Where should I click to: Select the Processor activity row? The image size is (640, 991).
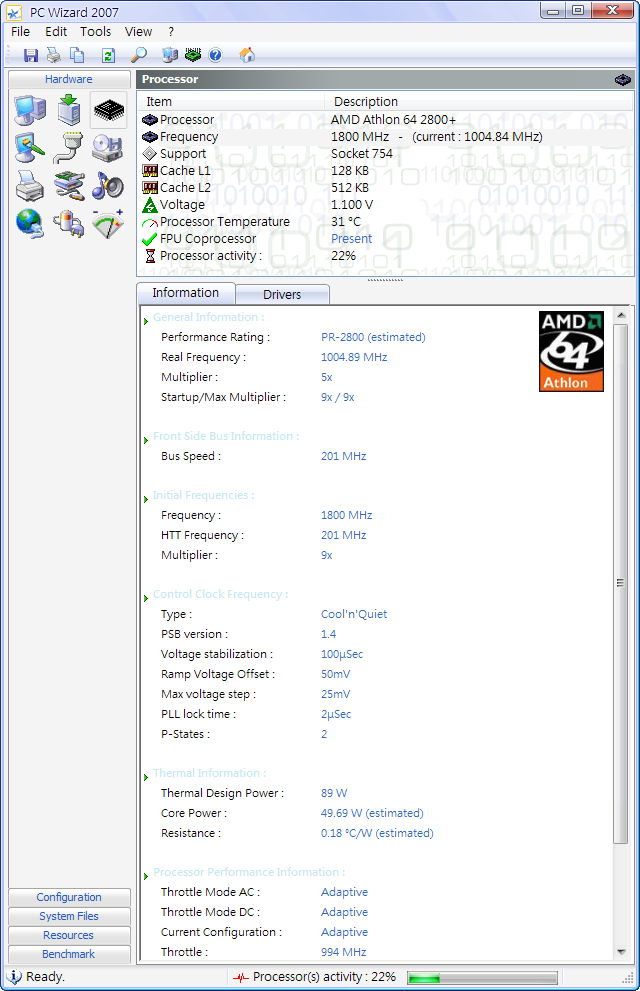click(385, 256)
